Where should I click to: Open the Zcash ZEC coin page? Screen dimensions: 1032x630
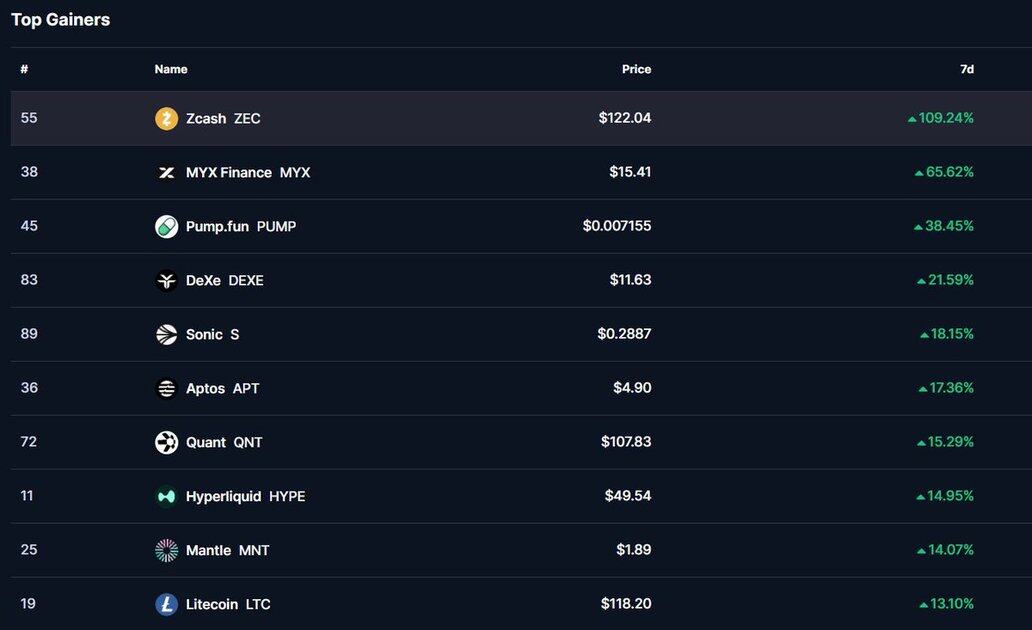point(223,119)
